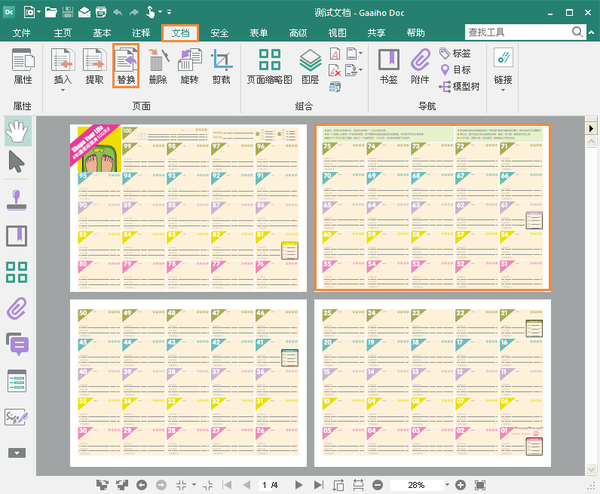Click the Stamp tool in left sidebar
This screenshot has width=600, height=494.
coord(17,198)
